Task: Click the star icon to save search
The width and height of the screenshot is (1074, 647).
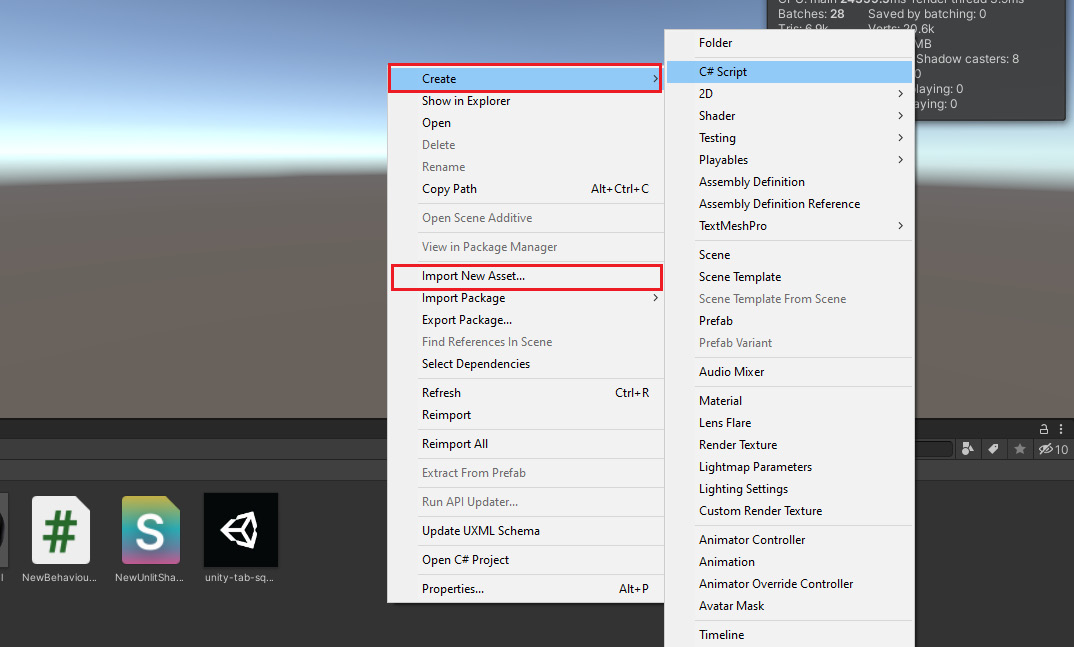Action: click(1020, 449)
